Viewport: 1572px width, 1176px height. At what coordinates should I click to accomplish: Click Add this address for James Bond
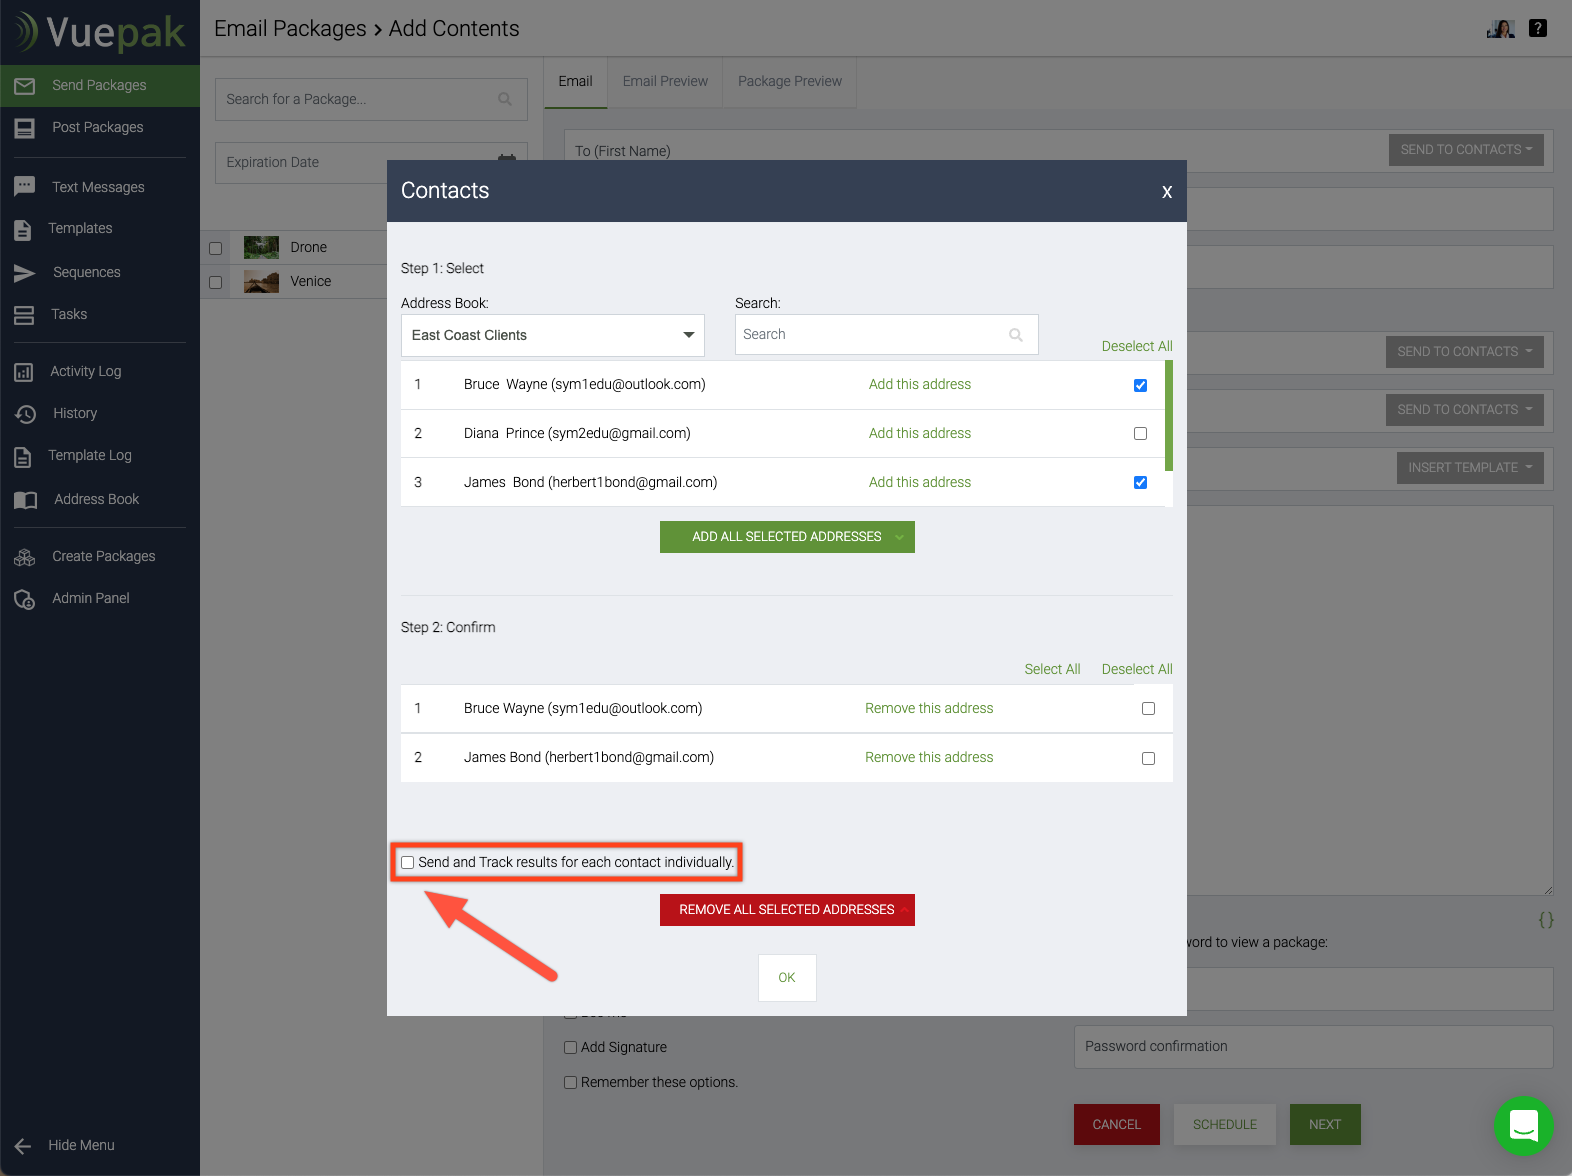(x=920, y=483)
